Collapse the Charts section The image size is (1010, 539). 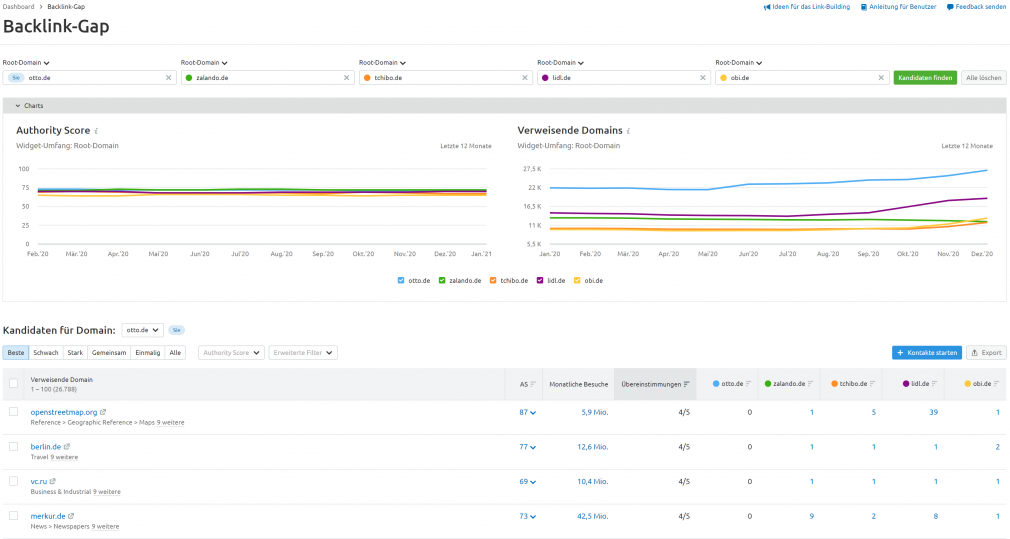[x=29, y=106]
